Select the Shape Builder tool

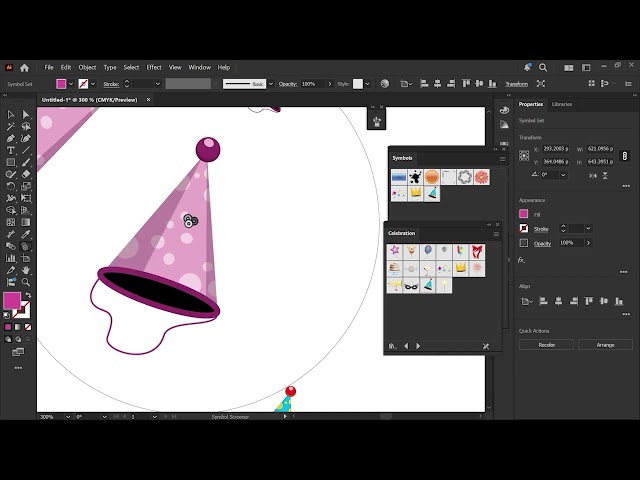tap(11, 210)
